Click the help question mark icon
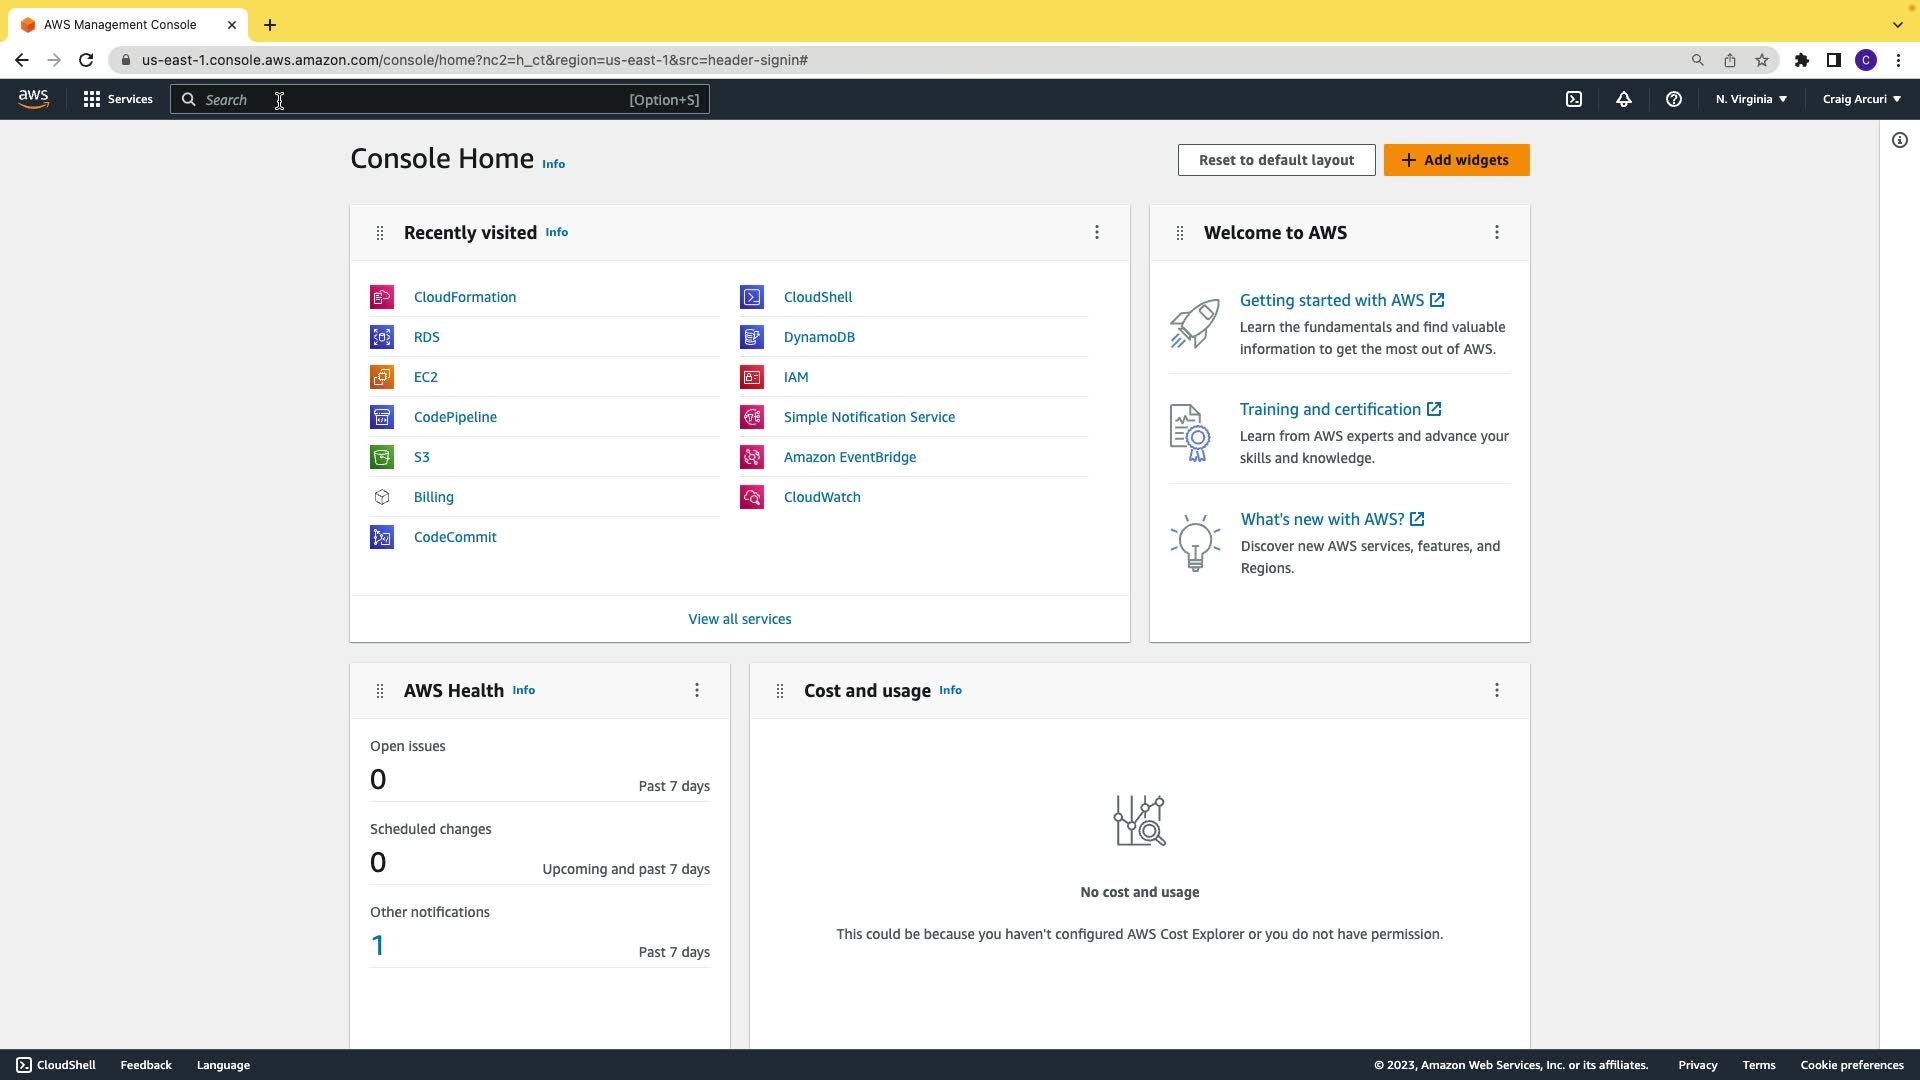The height and width of the screenshot is (1080, 1920). [x=1674, y=99]
